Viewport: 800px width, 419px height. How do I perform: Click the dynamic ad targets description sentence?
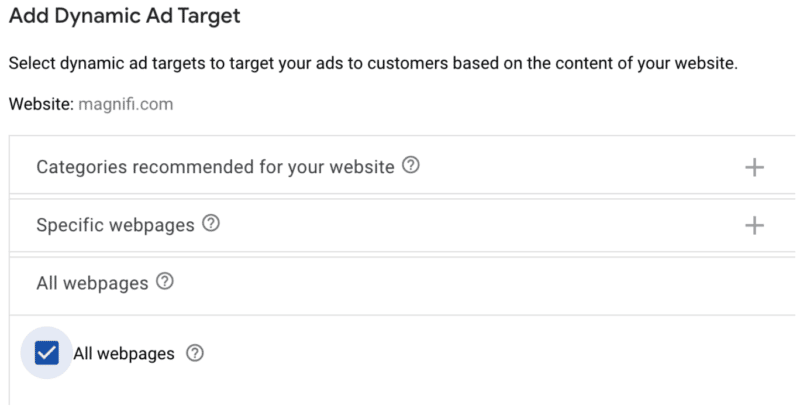(372, 64)
